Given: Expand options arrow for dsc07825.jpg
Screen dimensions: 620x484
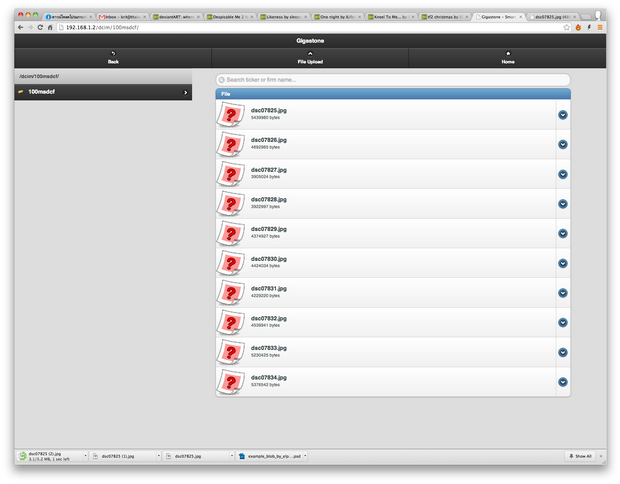Looking at the screenshot, I should point(563,115).
